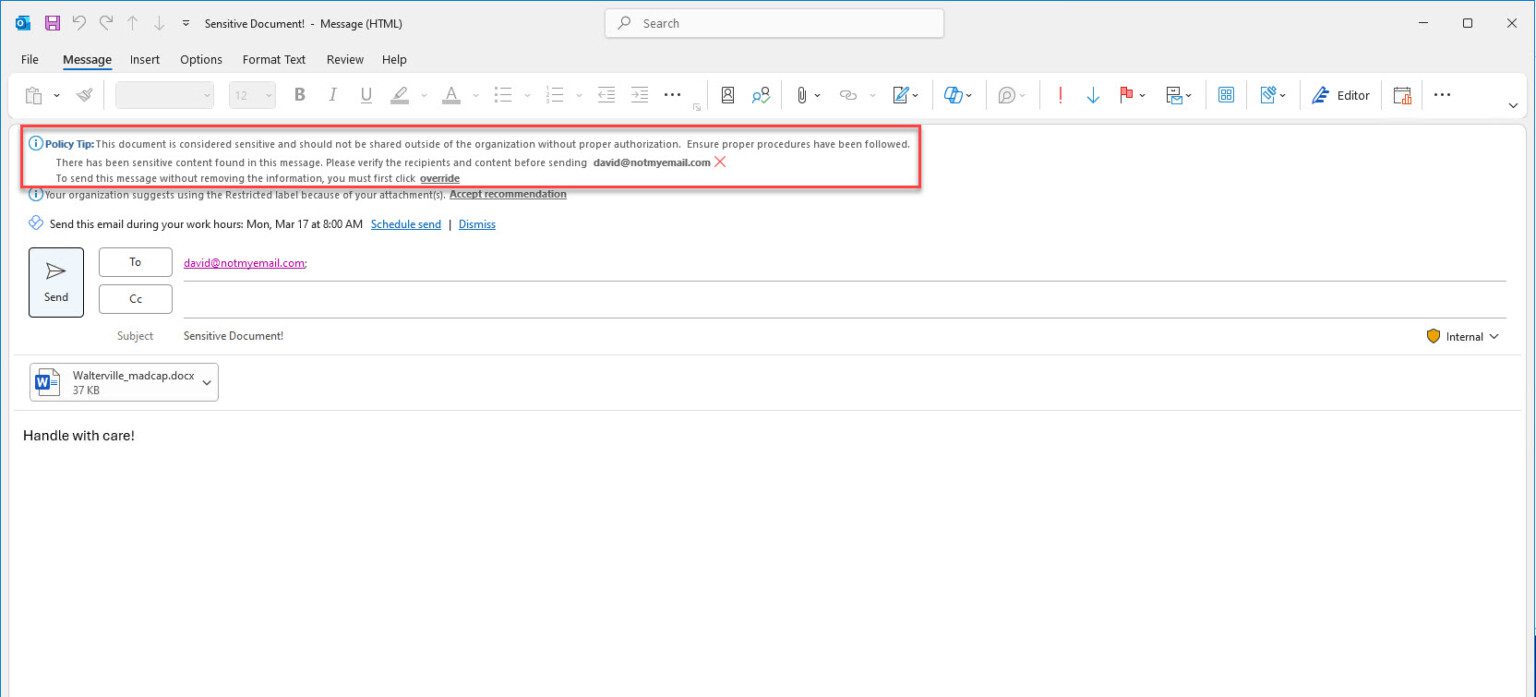Expand the Attach File dropdown

[815, 95]
